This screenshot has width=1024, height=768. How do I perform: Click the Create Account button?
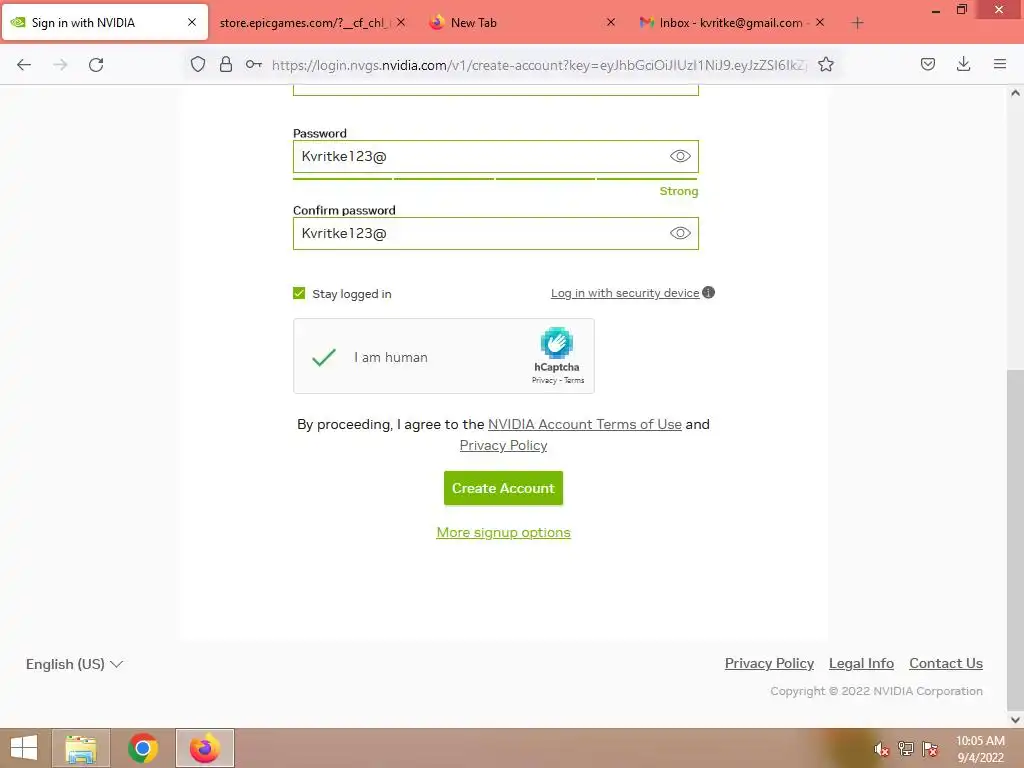(x=503, y=488)
